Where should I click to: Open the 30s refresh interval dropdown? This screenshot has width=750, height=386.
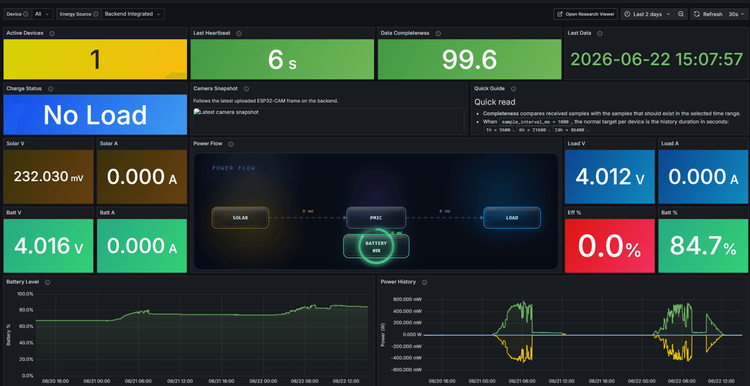point(736,14)
